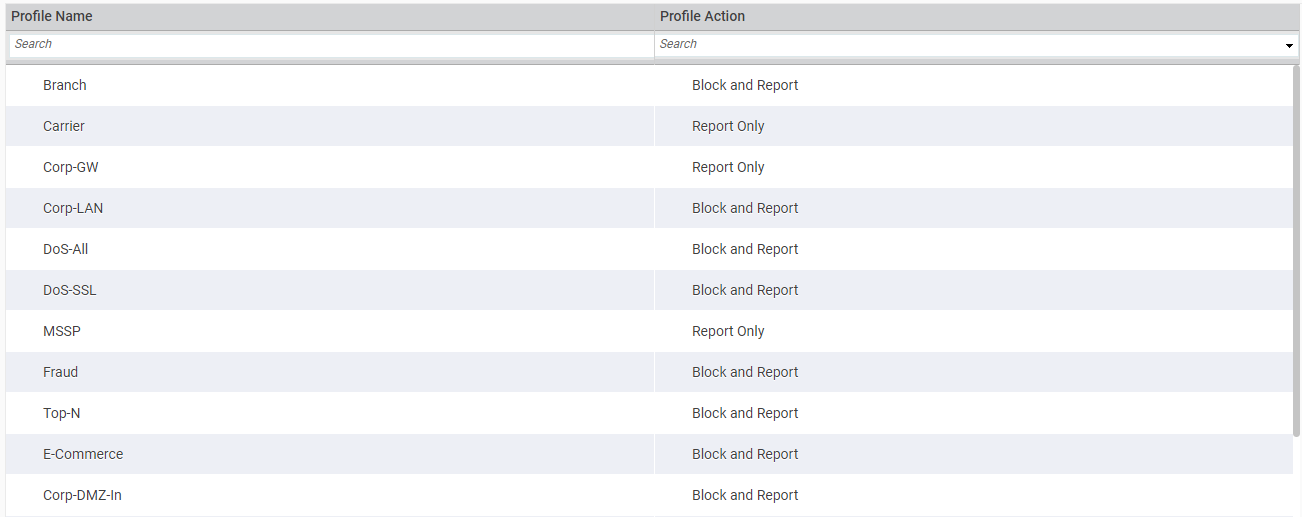Image resolution: width=1302 pixels, height=517 pixels.
Task: Click the Profile Action column header
Action: (x=702, y=16)
